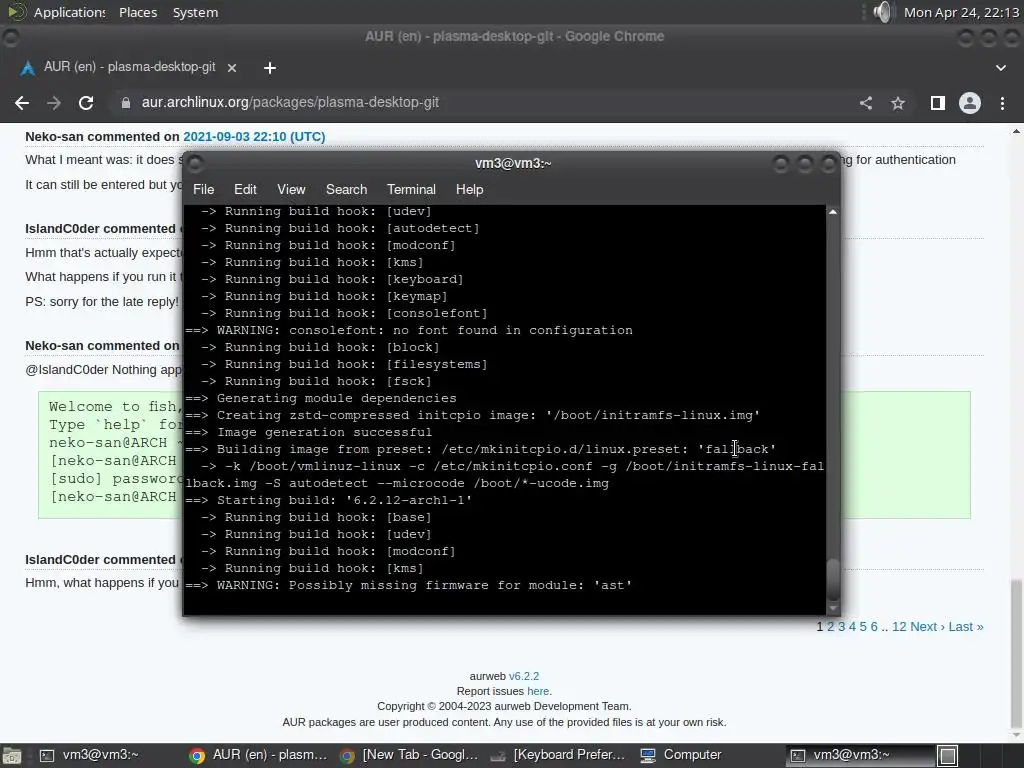Image resolution: width=1024 pixels, height=768 pixels.
Task: Open terminal Help menu
Action: click(469, 189)
